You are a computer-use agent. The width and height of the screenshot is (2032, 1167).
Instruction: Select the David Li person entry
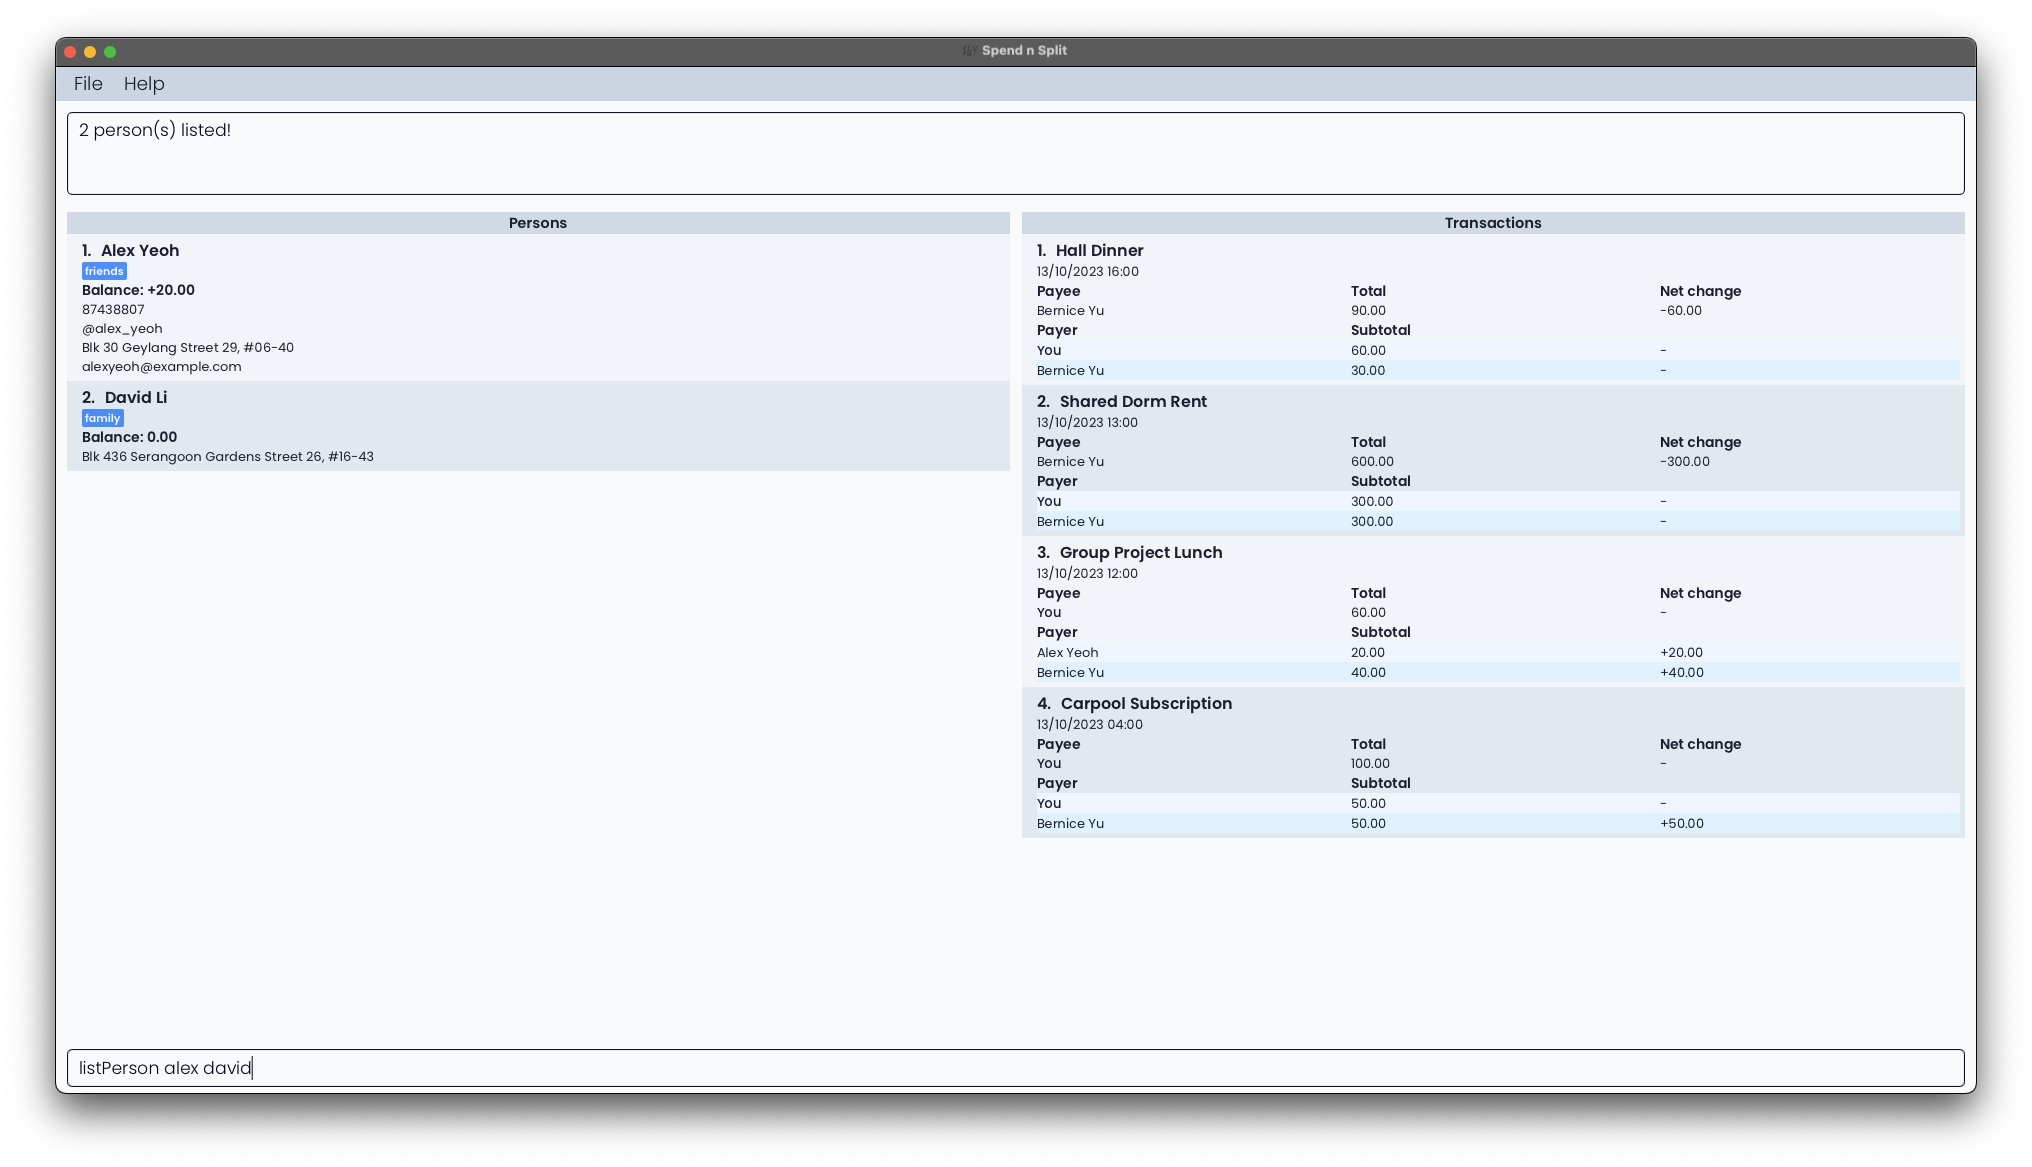point(538,426)
